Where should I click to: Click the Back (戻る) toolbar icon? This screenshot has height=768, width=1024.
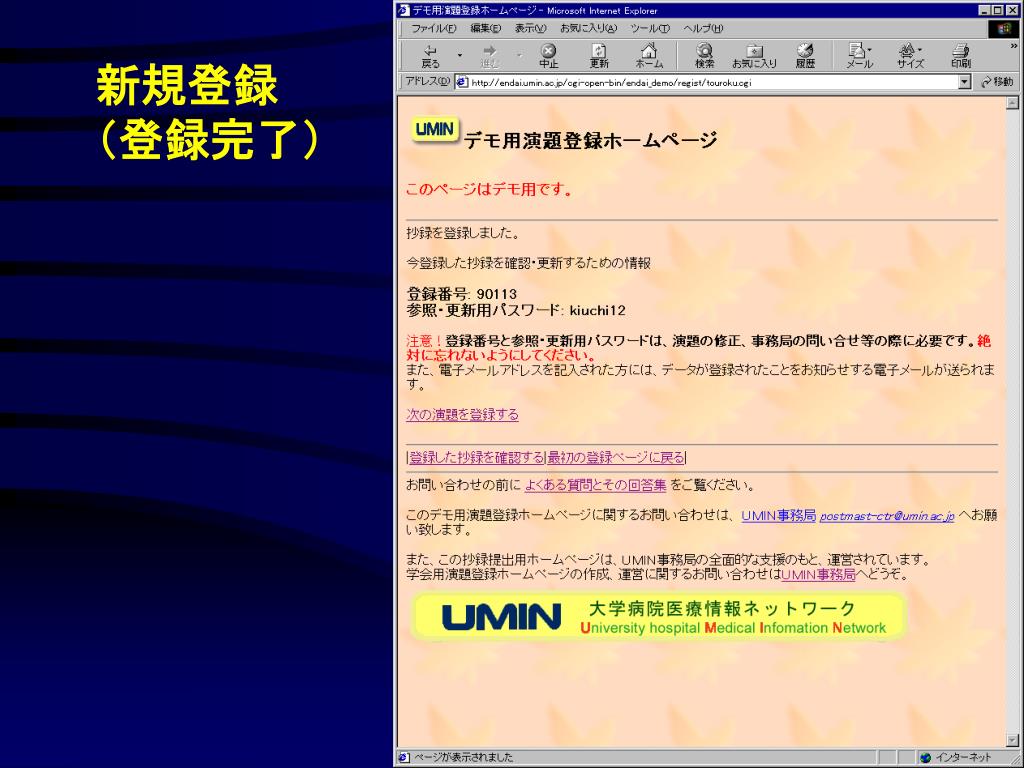point(430,56)
